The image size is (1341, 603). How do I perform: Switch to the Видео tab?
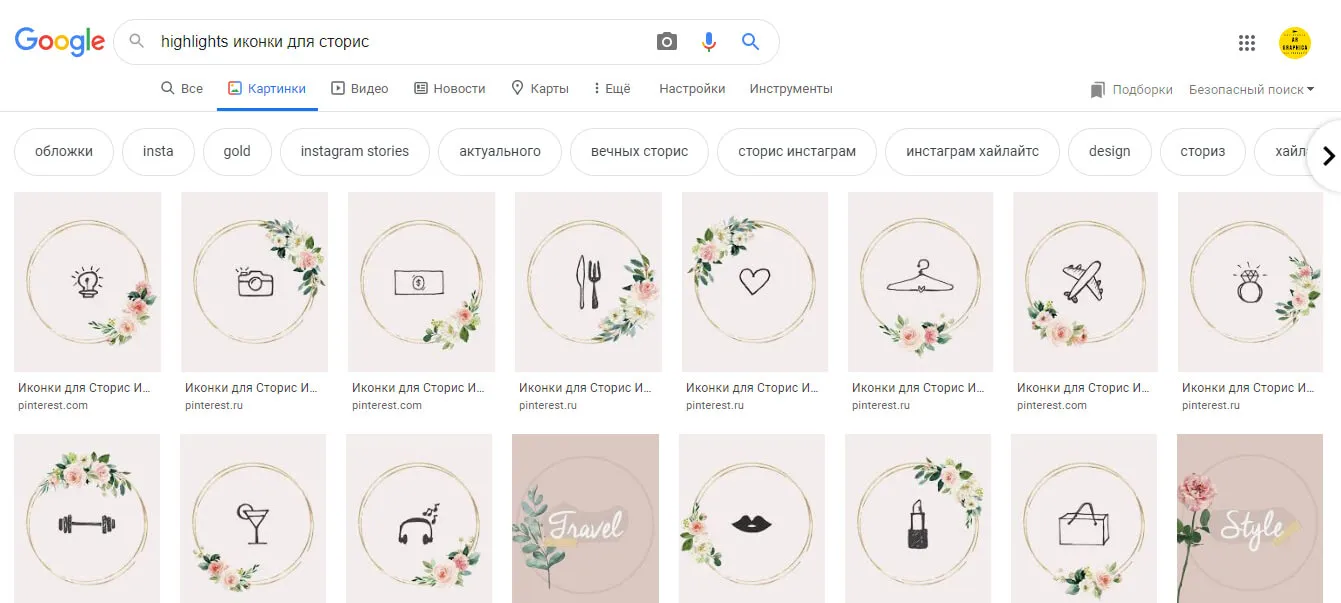360,88
